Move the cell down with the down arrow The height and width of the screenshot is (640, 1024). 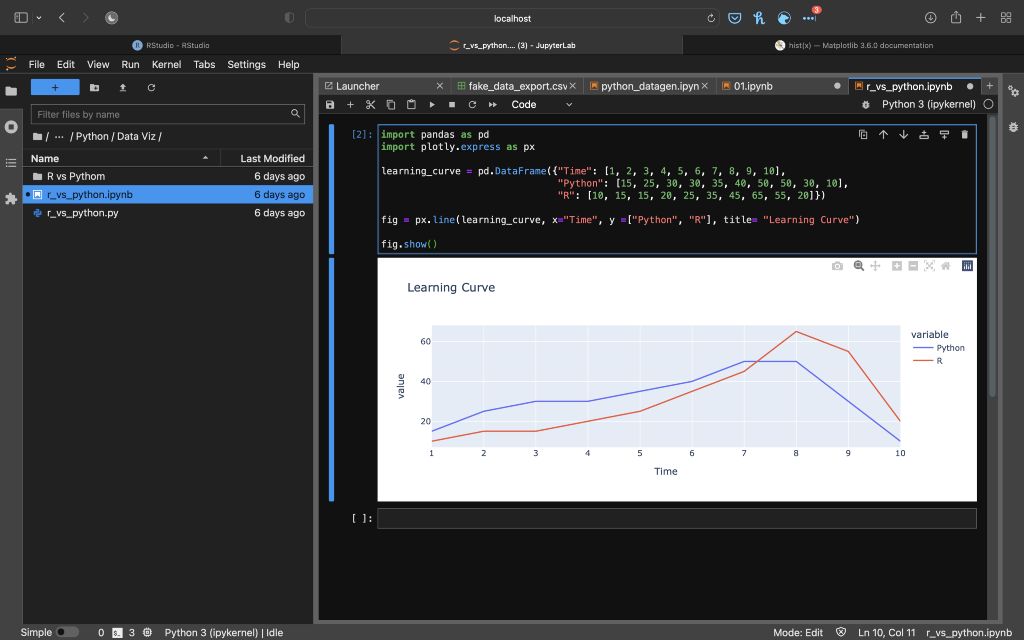(903, 135)
